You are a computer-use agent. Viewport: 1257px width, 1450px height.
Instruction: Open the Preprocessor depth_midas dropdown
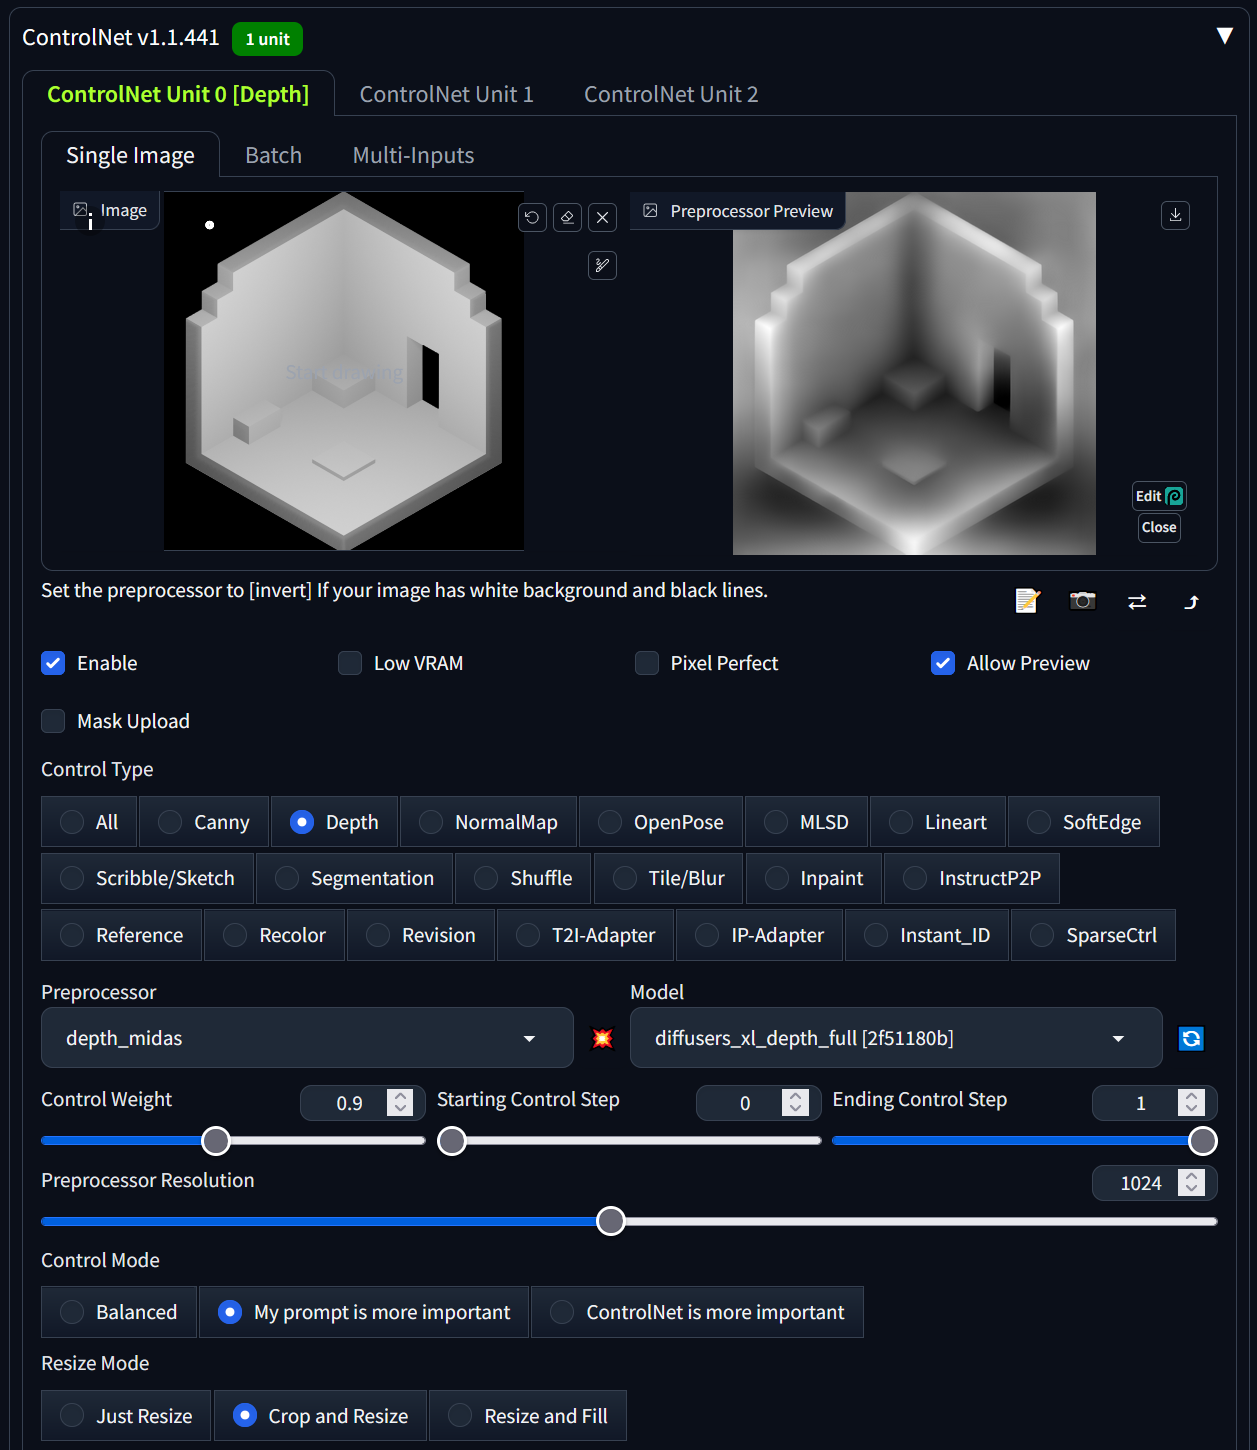pos(307,1038)
